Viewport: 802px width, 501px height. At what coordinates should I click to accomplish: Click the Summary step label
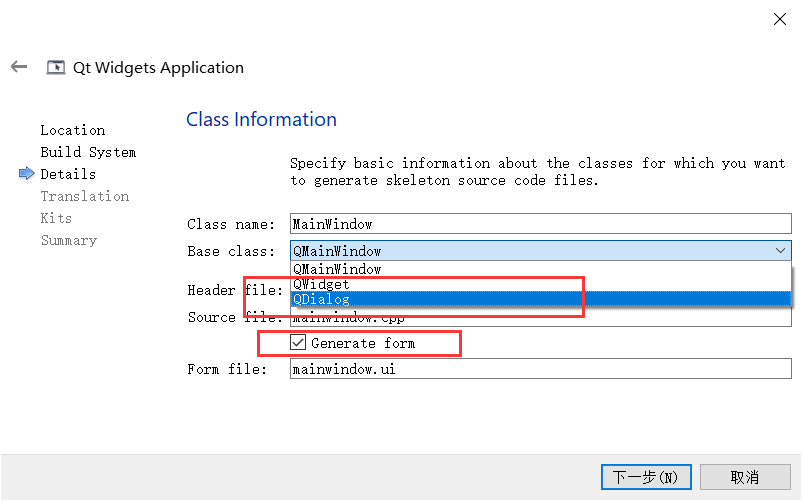point(69,240)
